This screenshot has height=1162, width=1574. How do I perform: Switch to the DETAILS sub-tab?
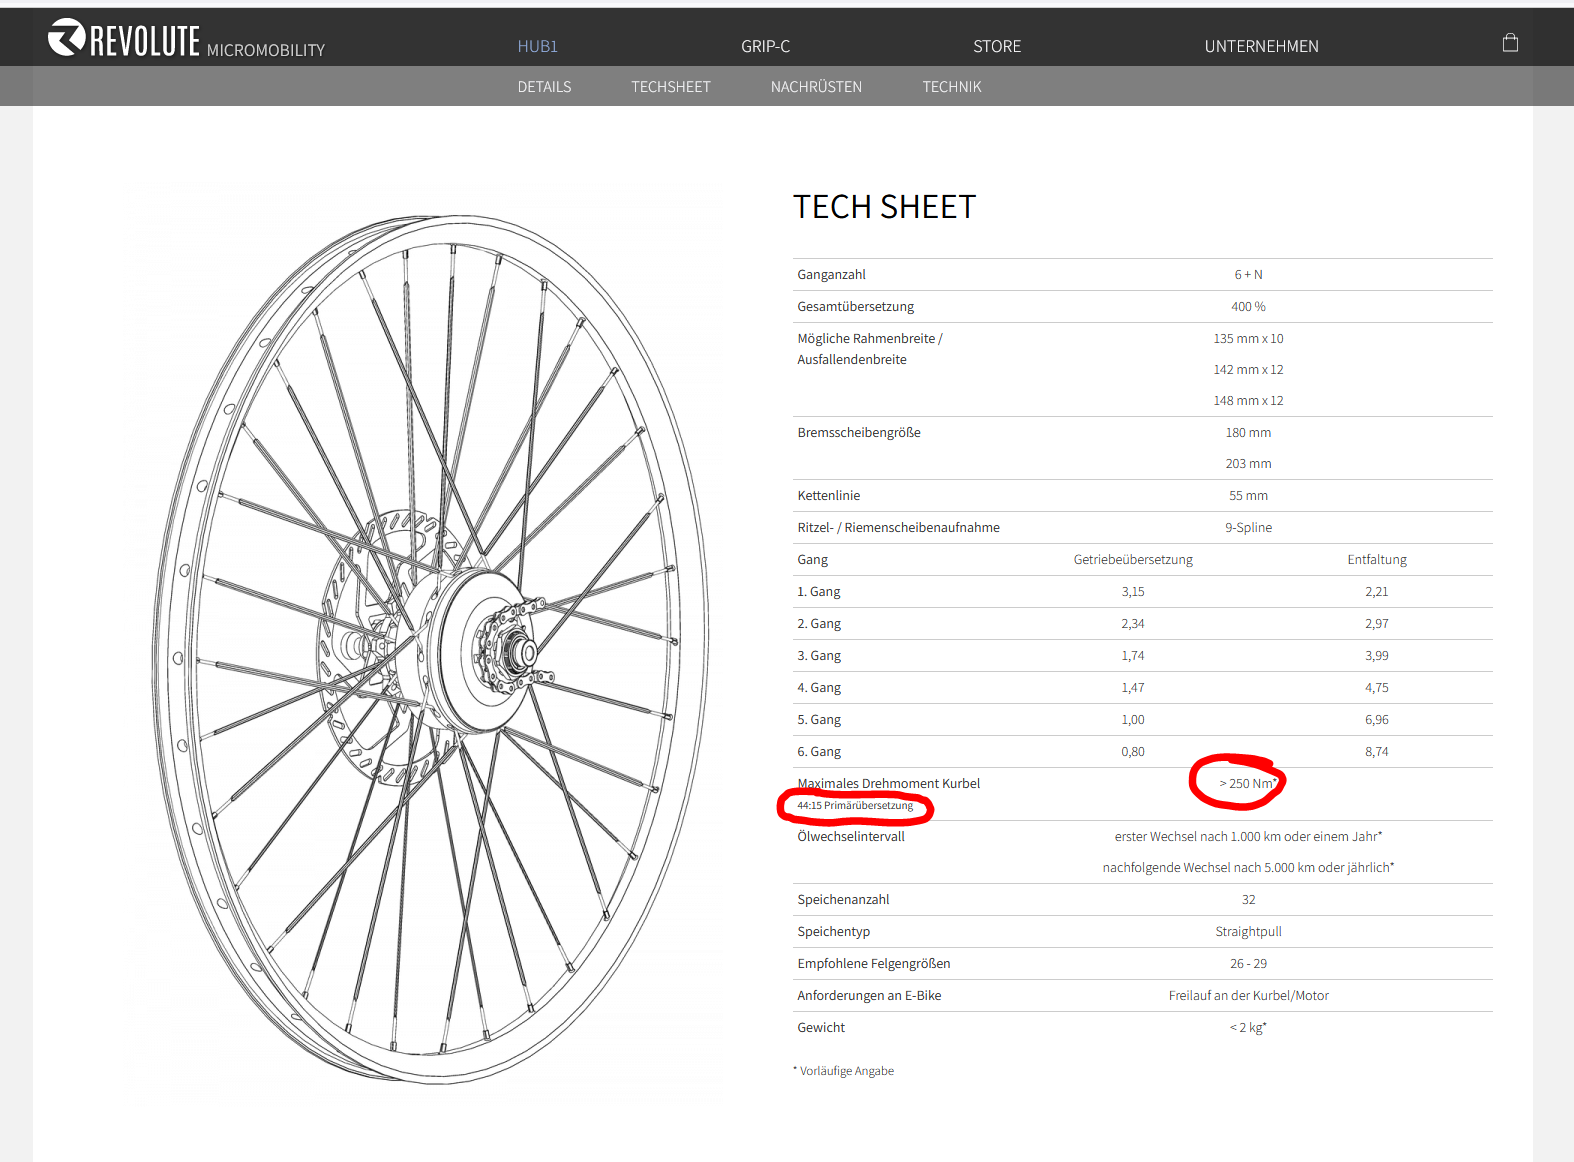point(544,87)
